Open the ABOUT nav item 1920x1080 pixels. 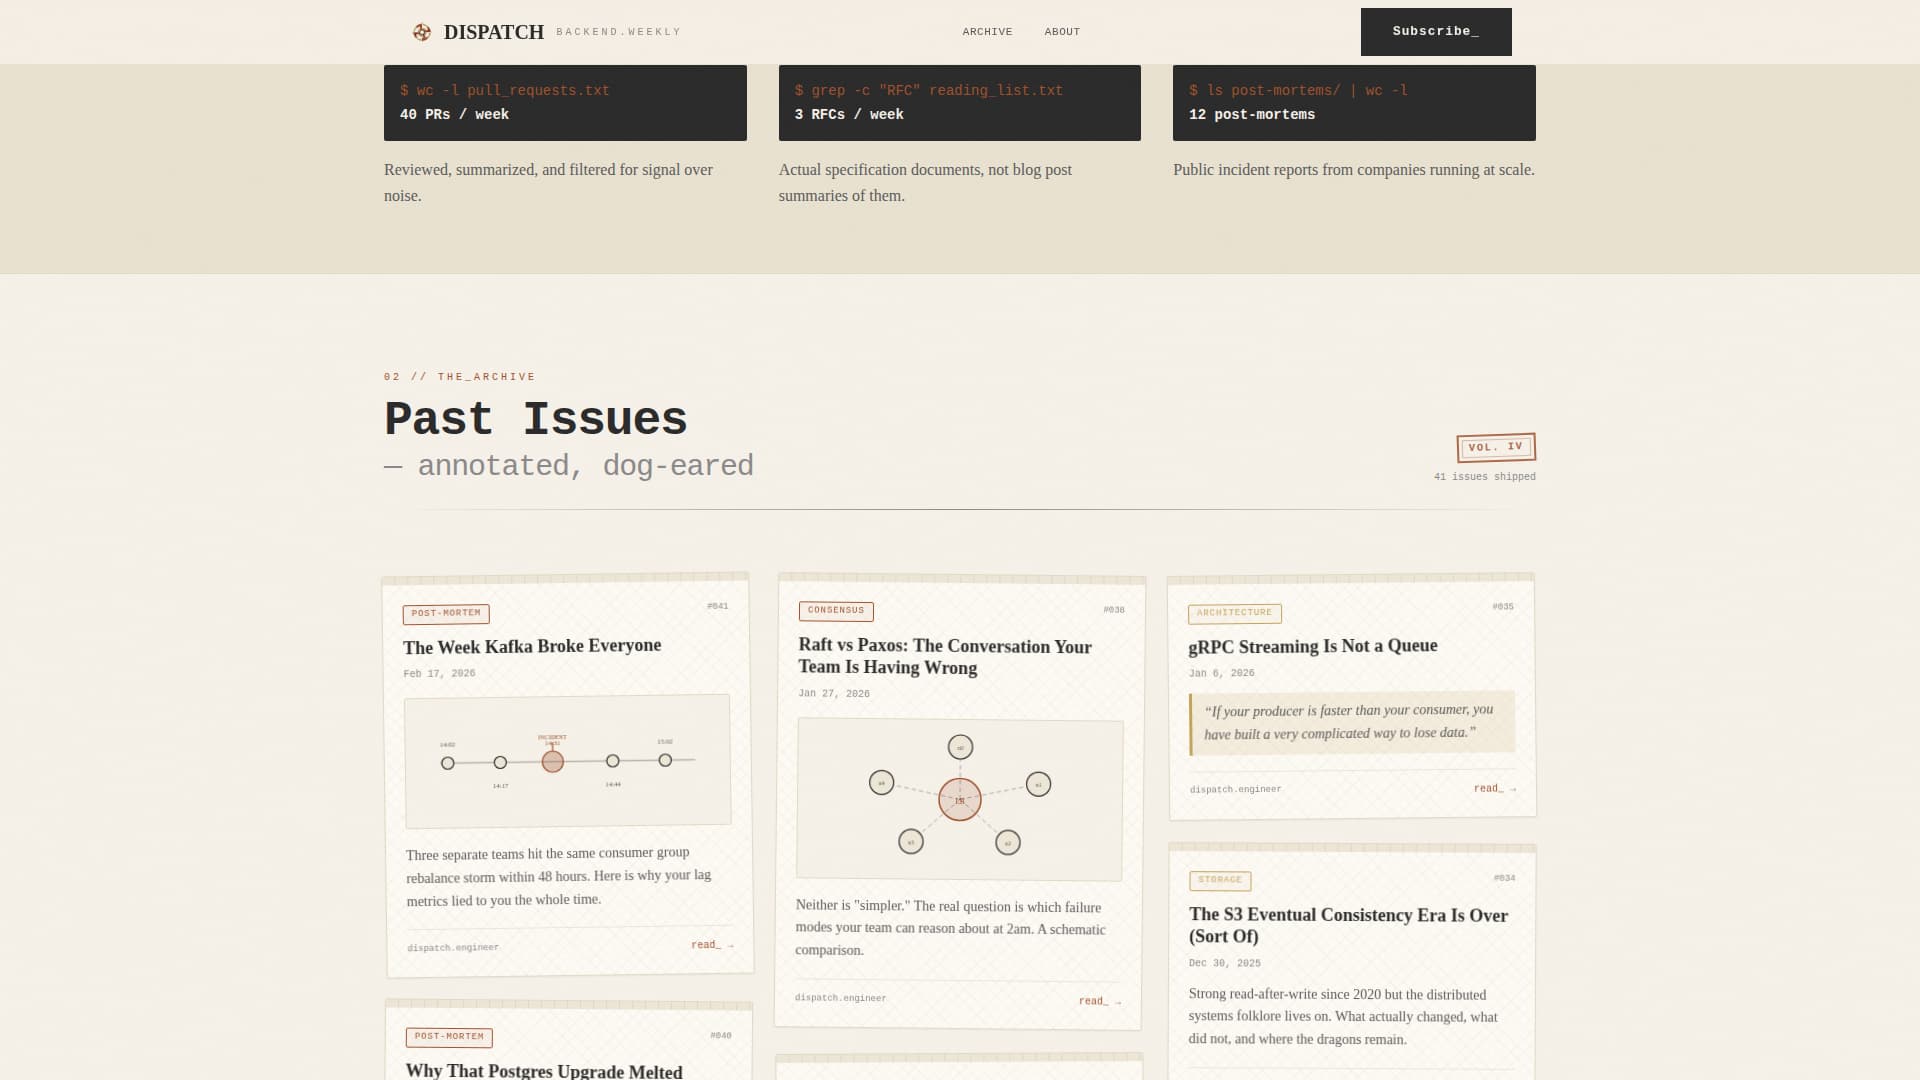[x=1062, y=32]
